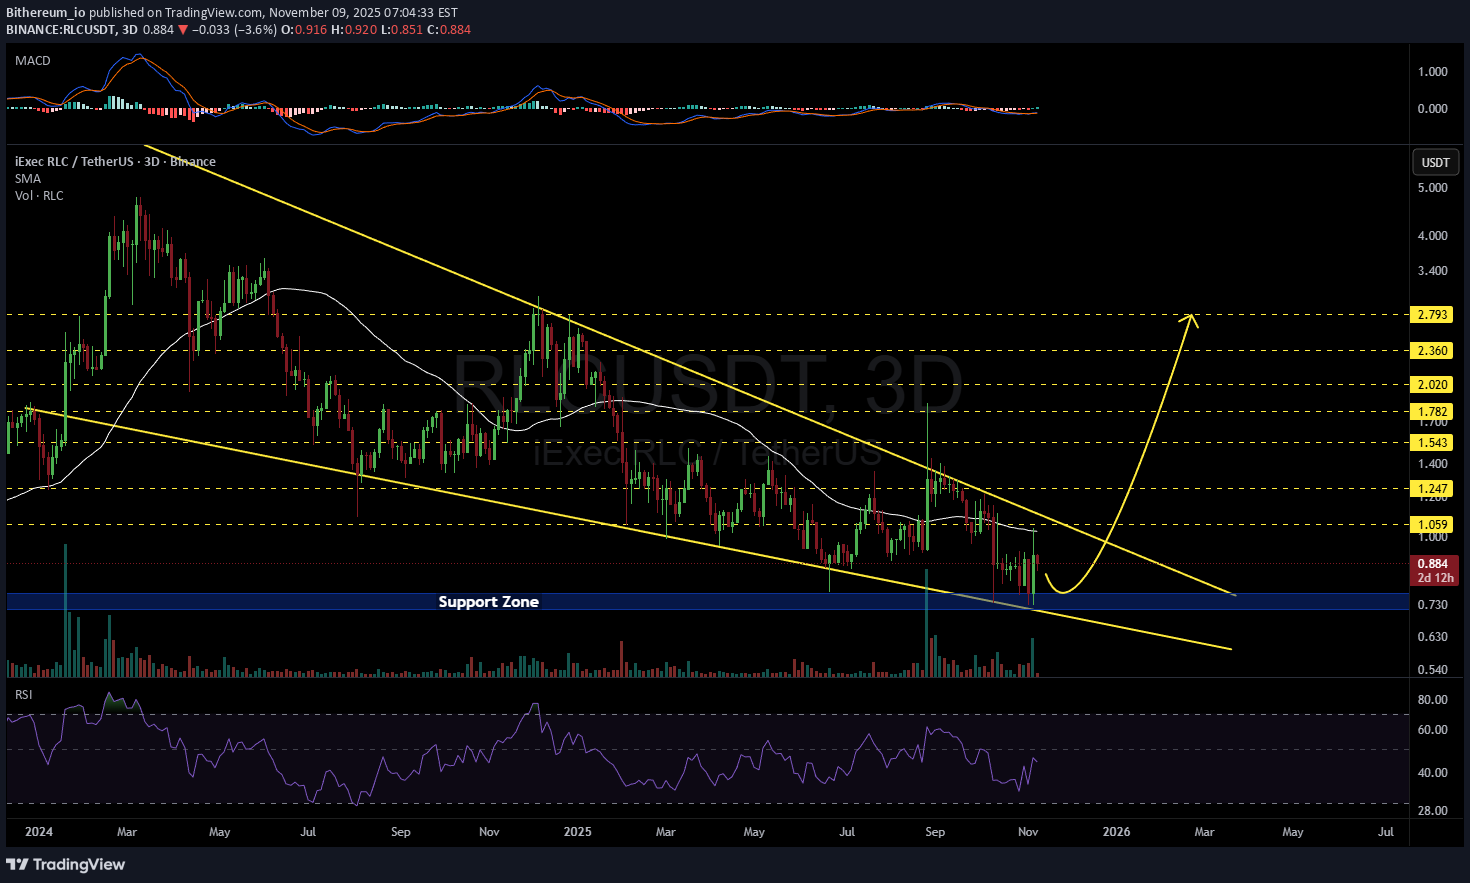The width and height of the screenshot is (1470, 883).
Task: Click the red 0.884 current price label
Action: [1433, 564]
